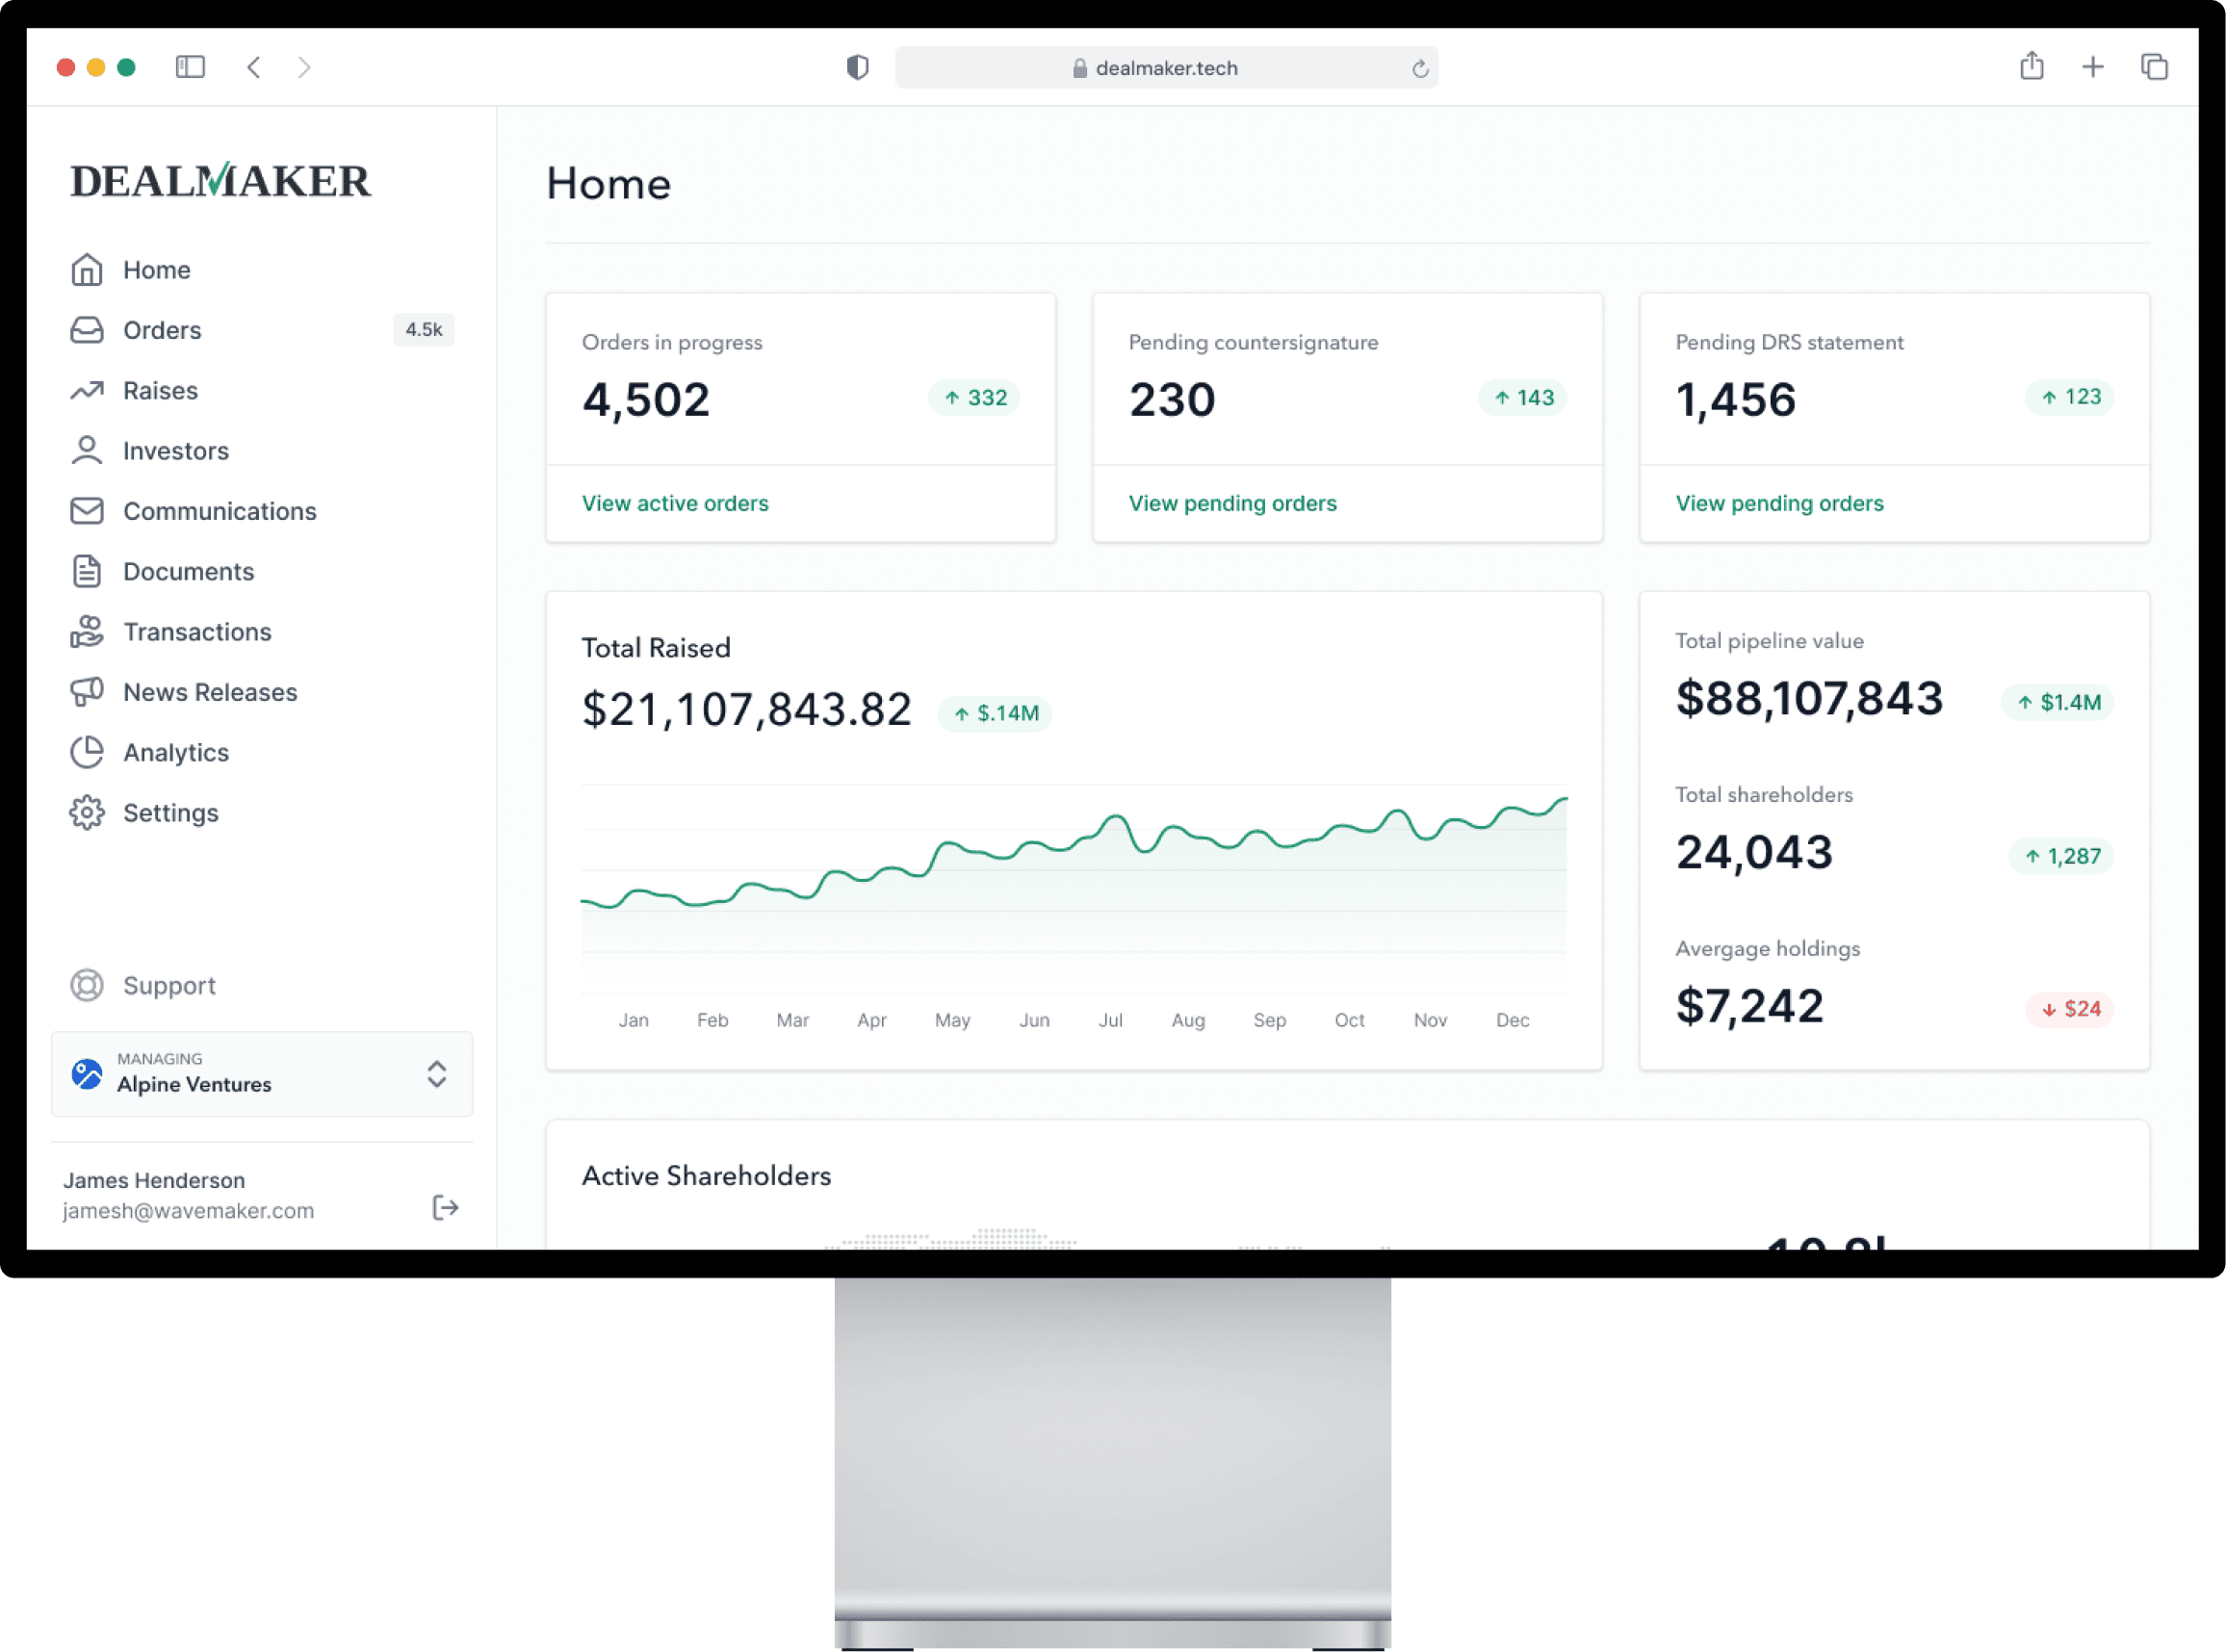Go back with browser back arrow
Viewport: 2226px width, 1652px height.
[x=254, y=67]
